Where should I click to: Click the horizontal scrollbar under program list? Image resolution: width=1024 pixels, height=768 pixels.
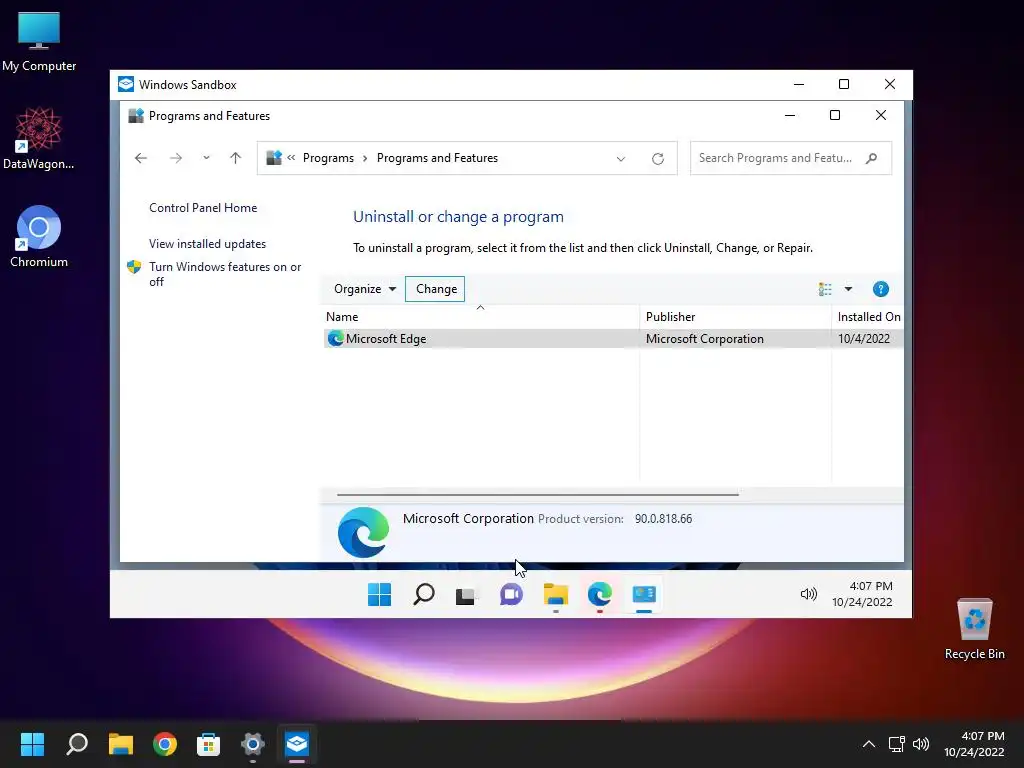tap(537, 494)
